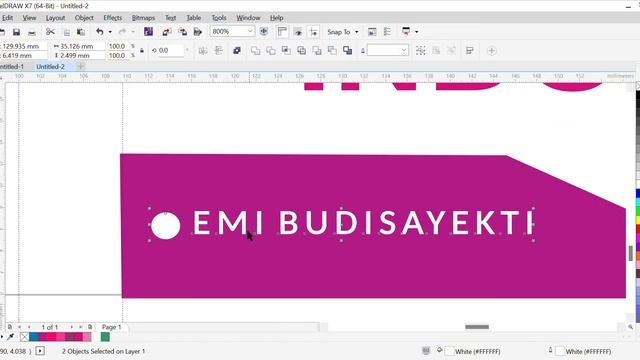Open the Text menu
This screenshot has width=640, height=360.
click(x=170, y=18)
